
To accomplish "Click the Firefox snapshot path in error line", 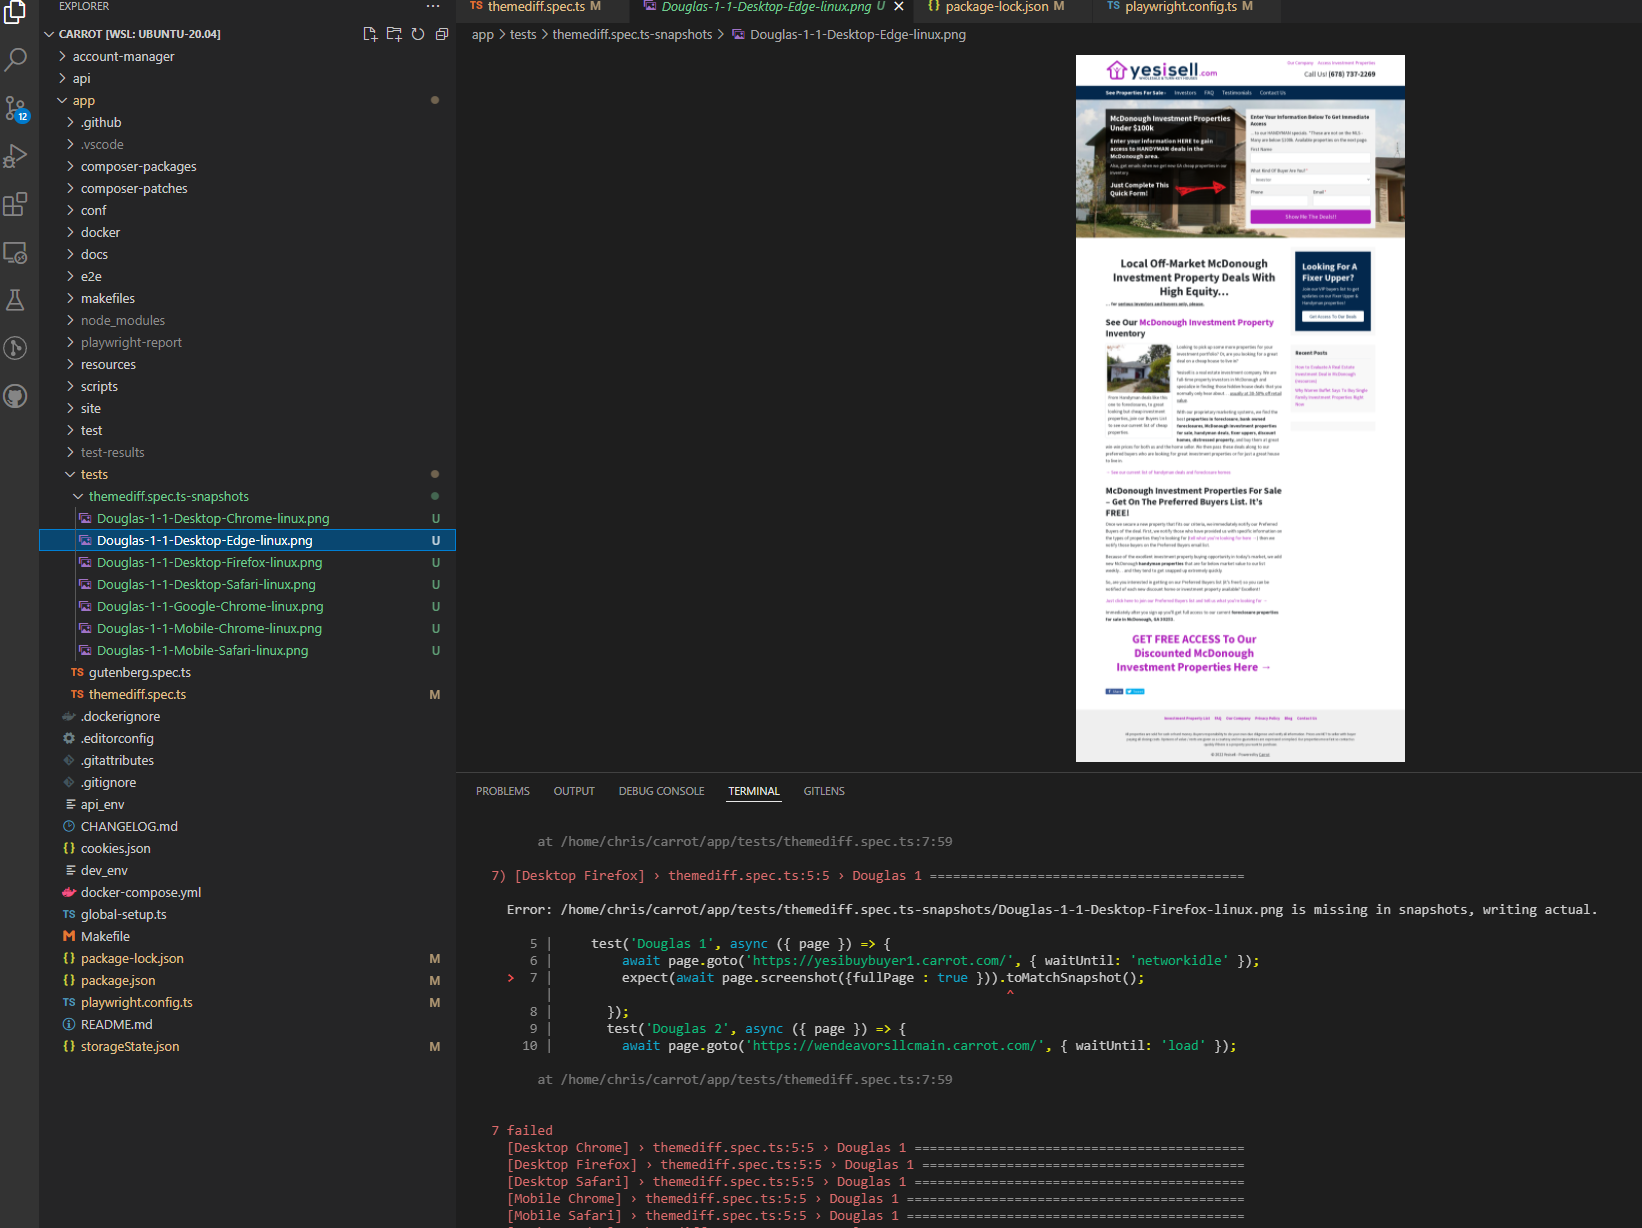I will [x=921, y=909].
